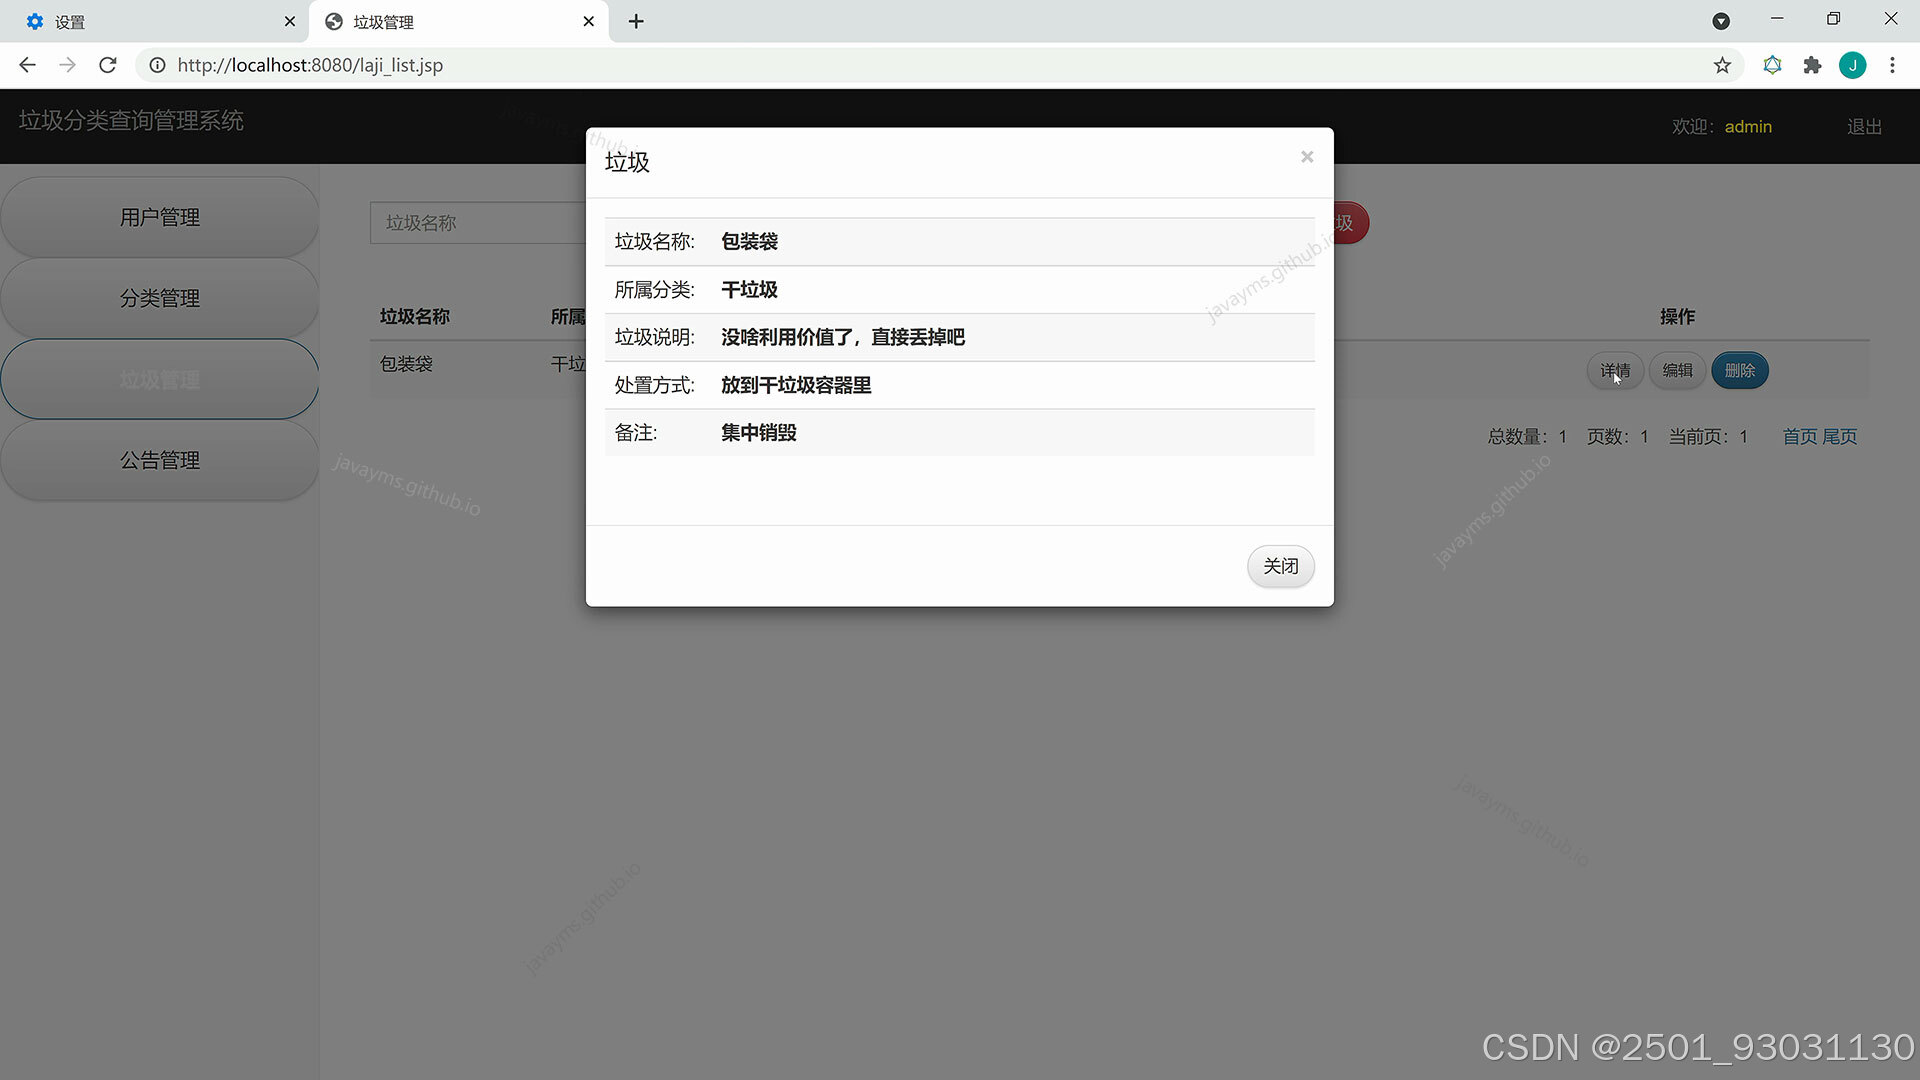Open 垃圾管理 in the sidebar
The image size is (1920, 1080).
160,379
